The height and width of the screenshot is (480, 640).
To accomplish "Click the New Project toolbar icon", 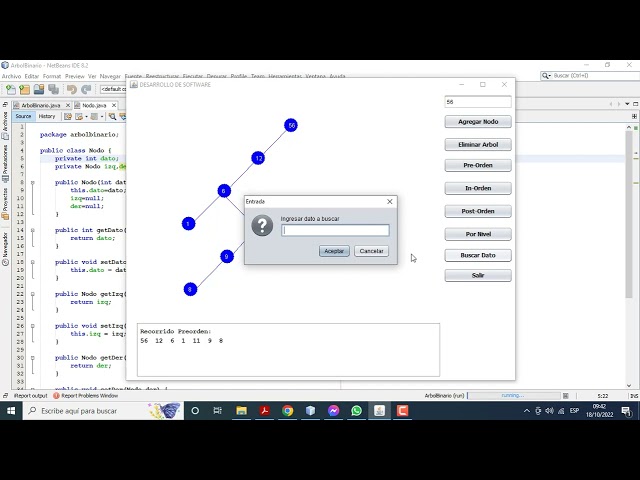I will 24,89.
